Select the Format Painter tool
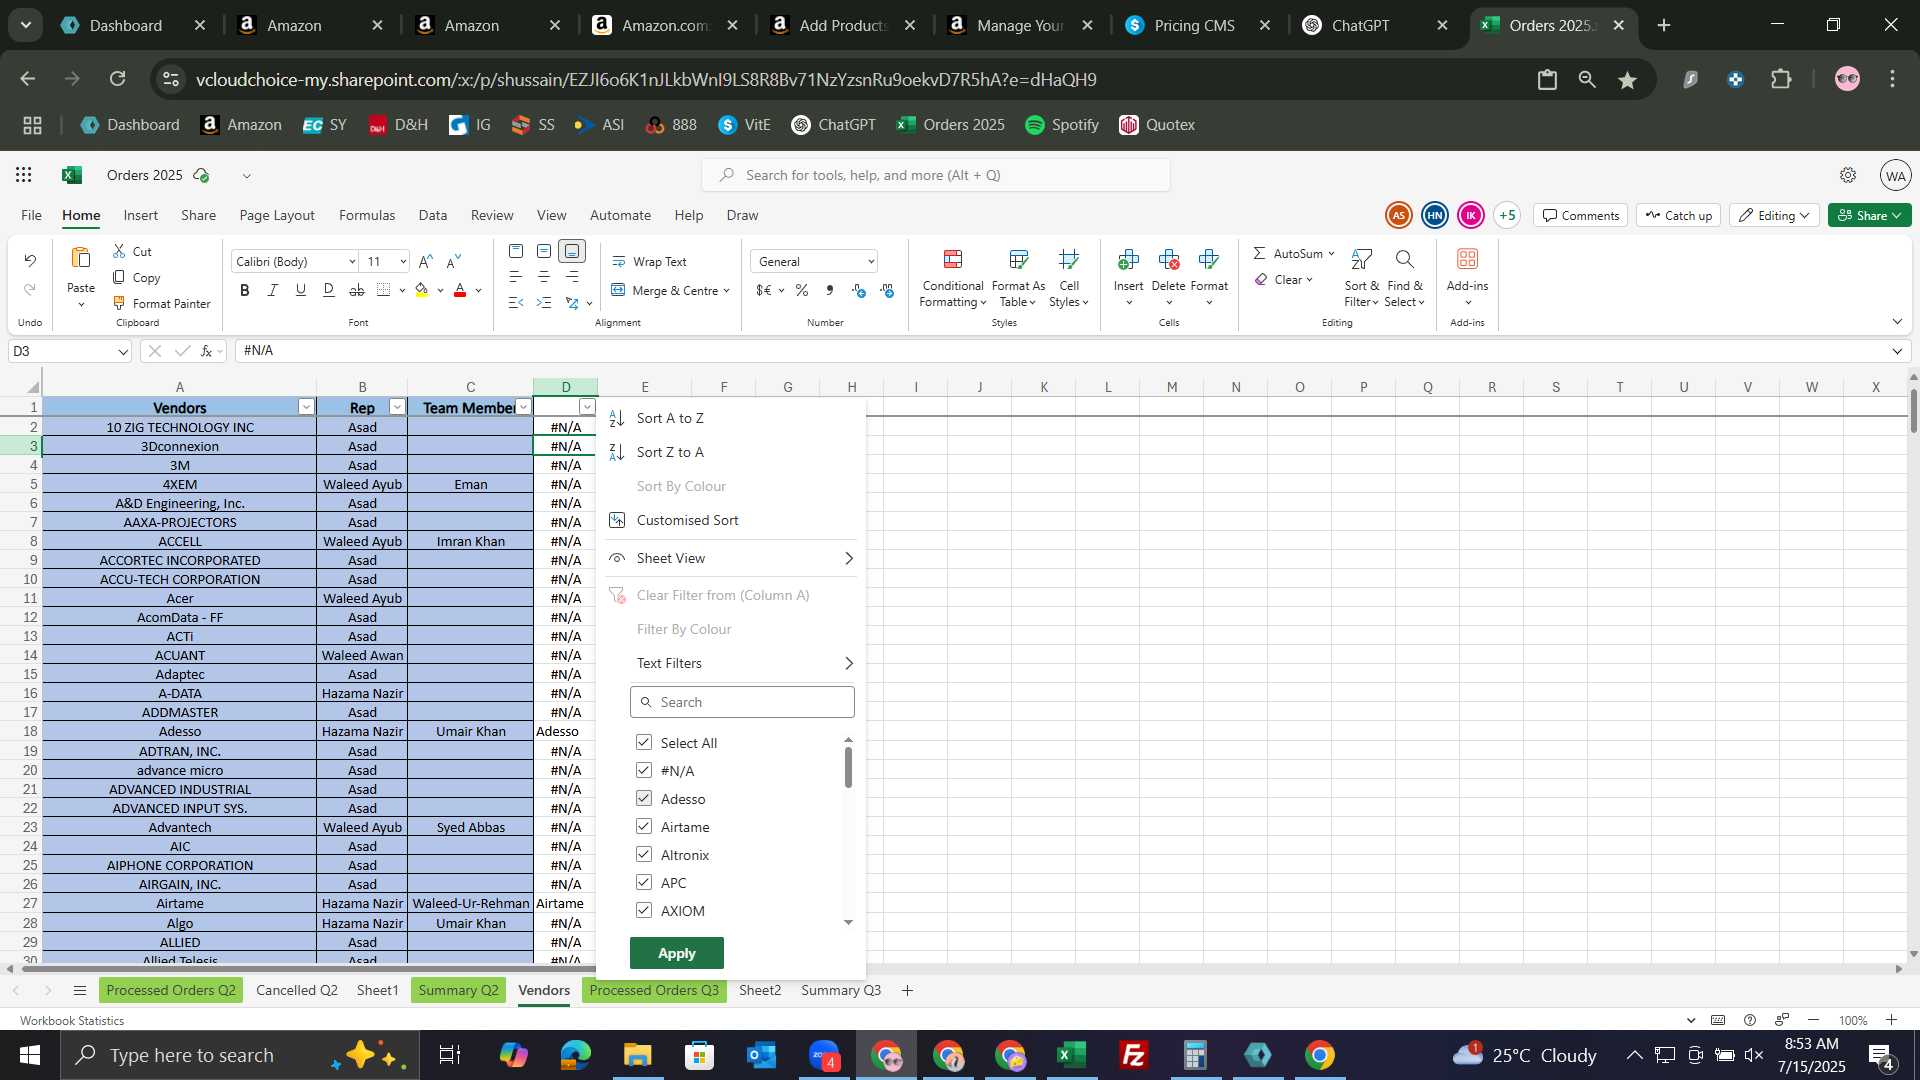Viewport: 1920px width, 1080px height. coord(161,303)
